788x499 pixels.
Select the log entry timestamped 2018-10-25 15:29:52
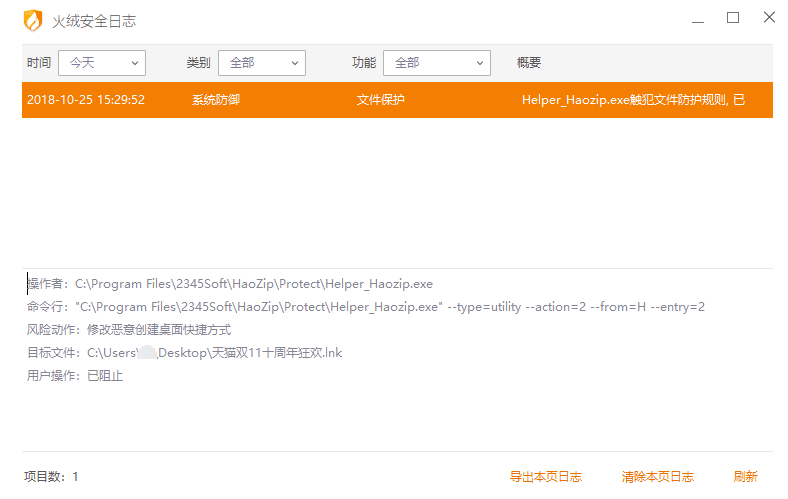[x=86, y=100]
